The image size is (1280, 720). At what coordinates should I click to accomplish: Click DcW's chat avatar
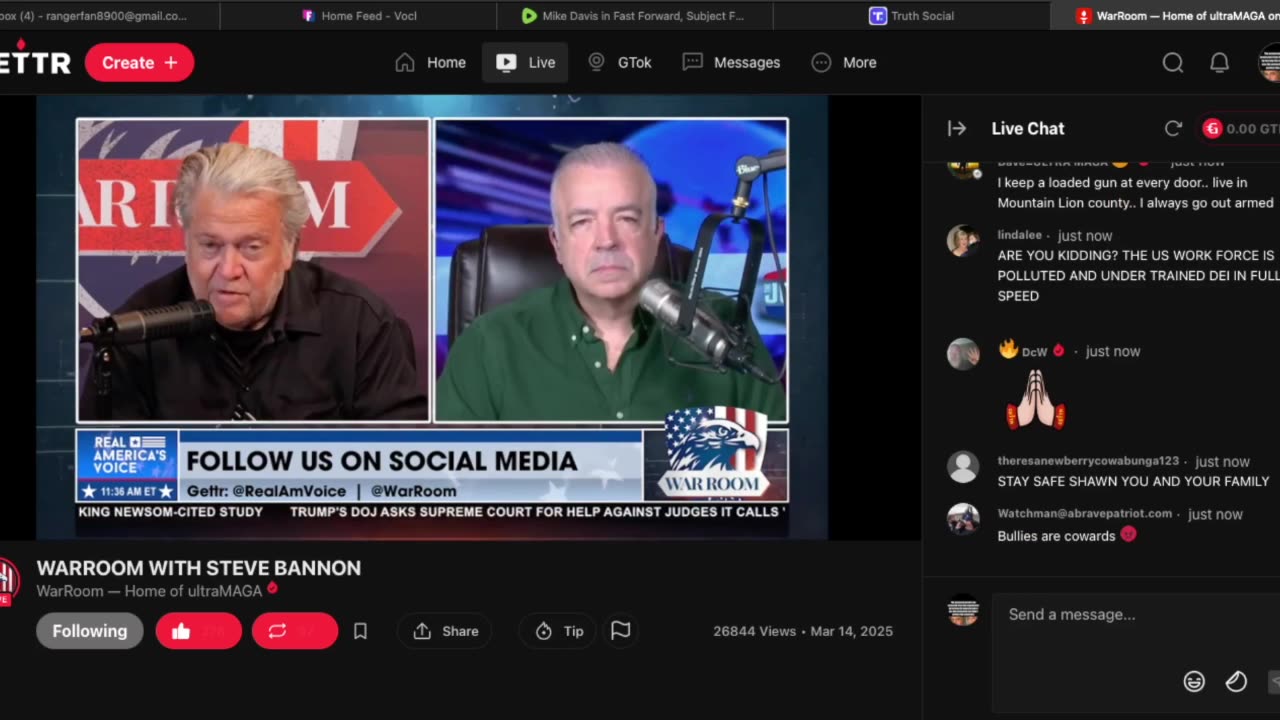point(963,354)
